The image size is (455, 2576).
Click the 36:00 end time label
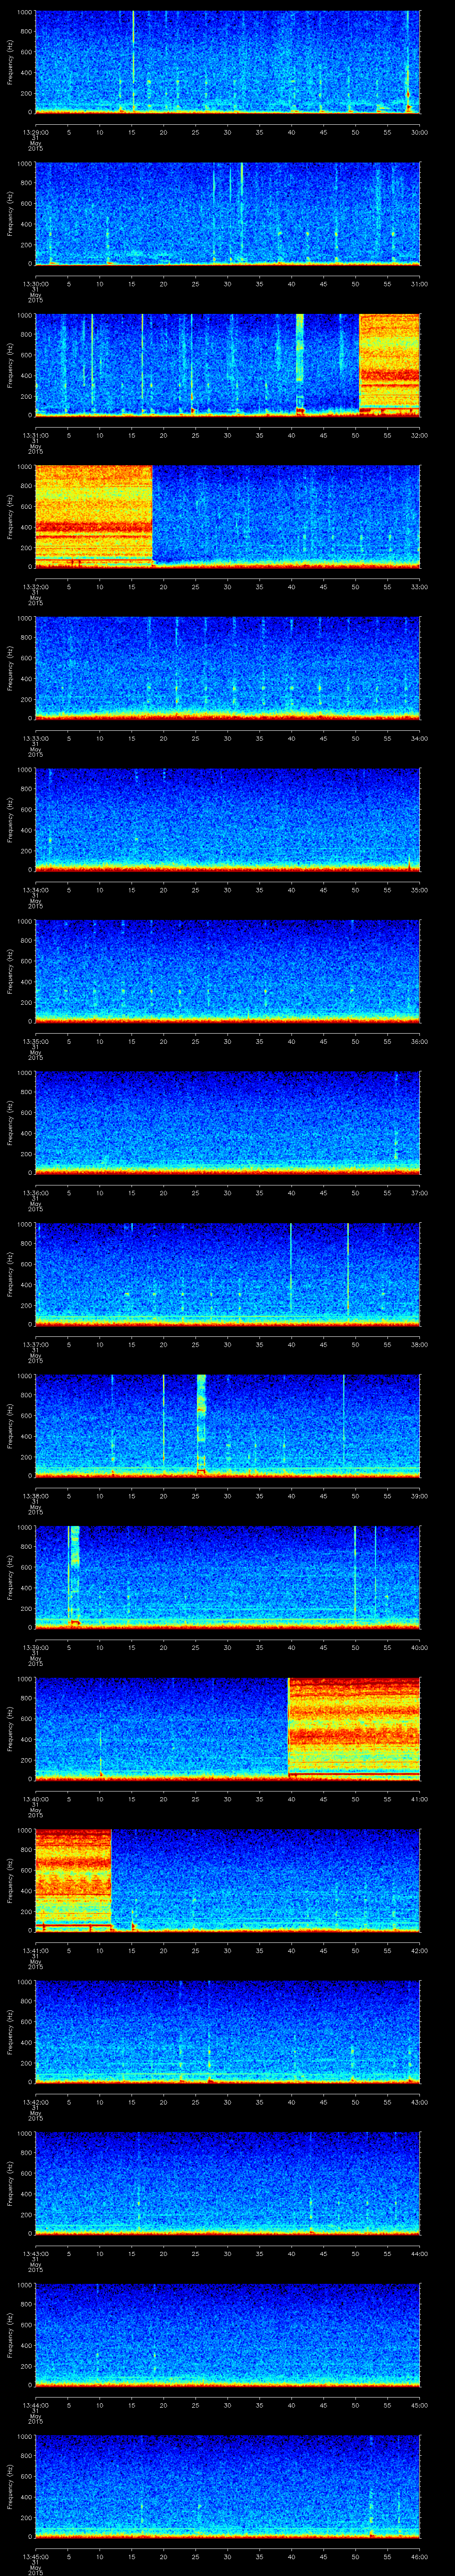click(x=419, y=1041)
